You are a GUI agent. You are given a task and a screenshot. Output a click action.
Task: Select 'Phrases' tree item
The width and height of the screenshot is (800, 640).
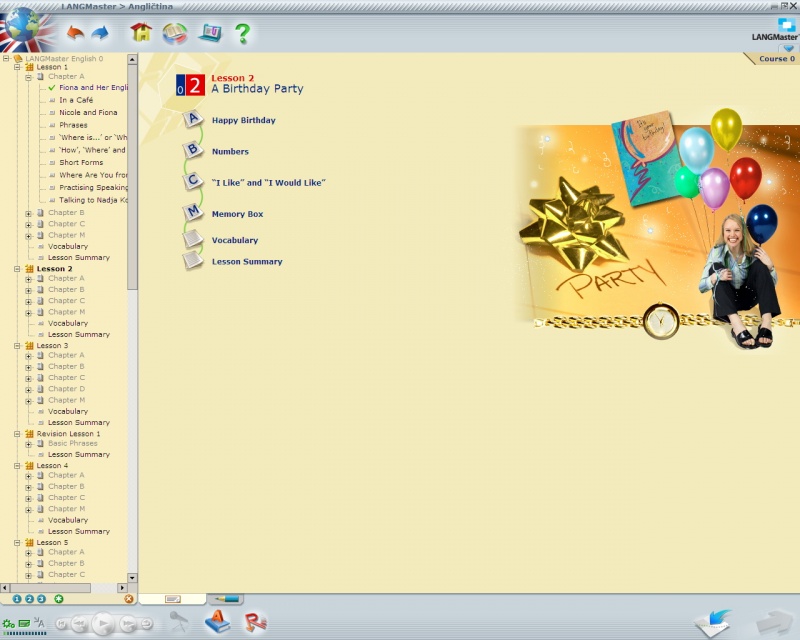tap(73, 125)
